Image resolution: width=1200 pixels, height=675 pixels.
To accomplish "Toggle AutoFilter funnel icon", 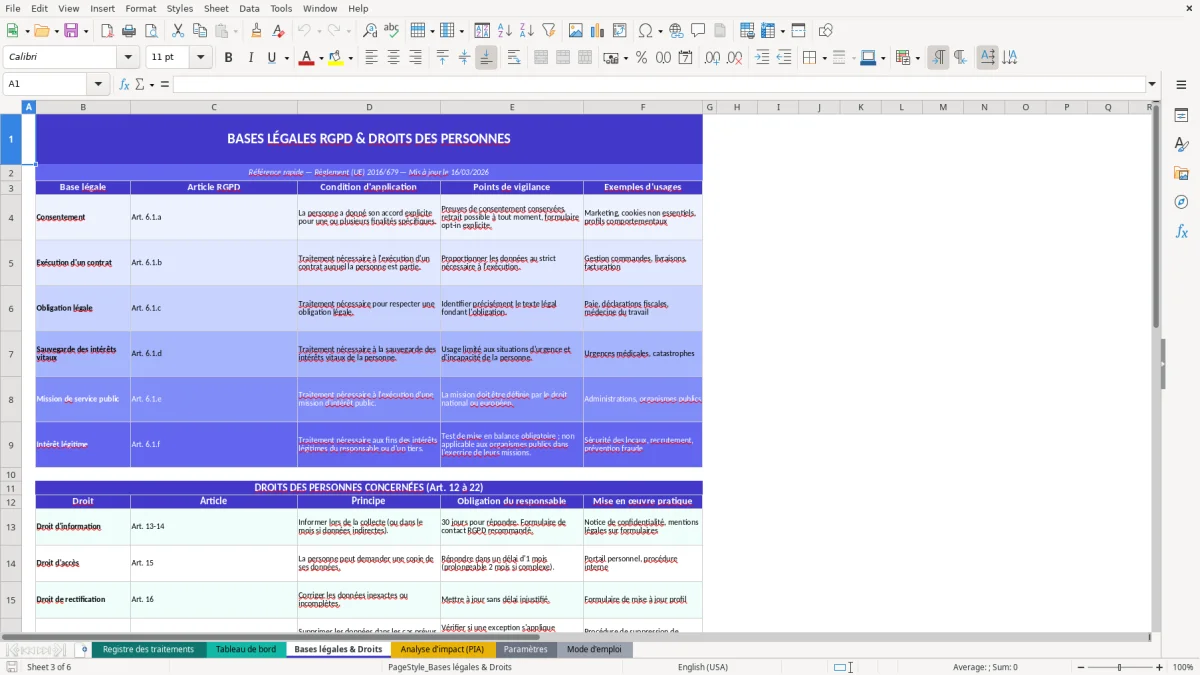I will (x=548, y=31).
